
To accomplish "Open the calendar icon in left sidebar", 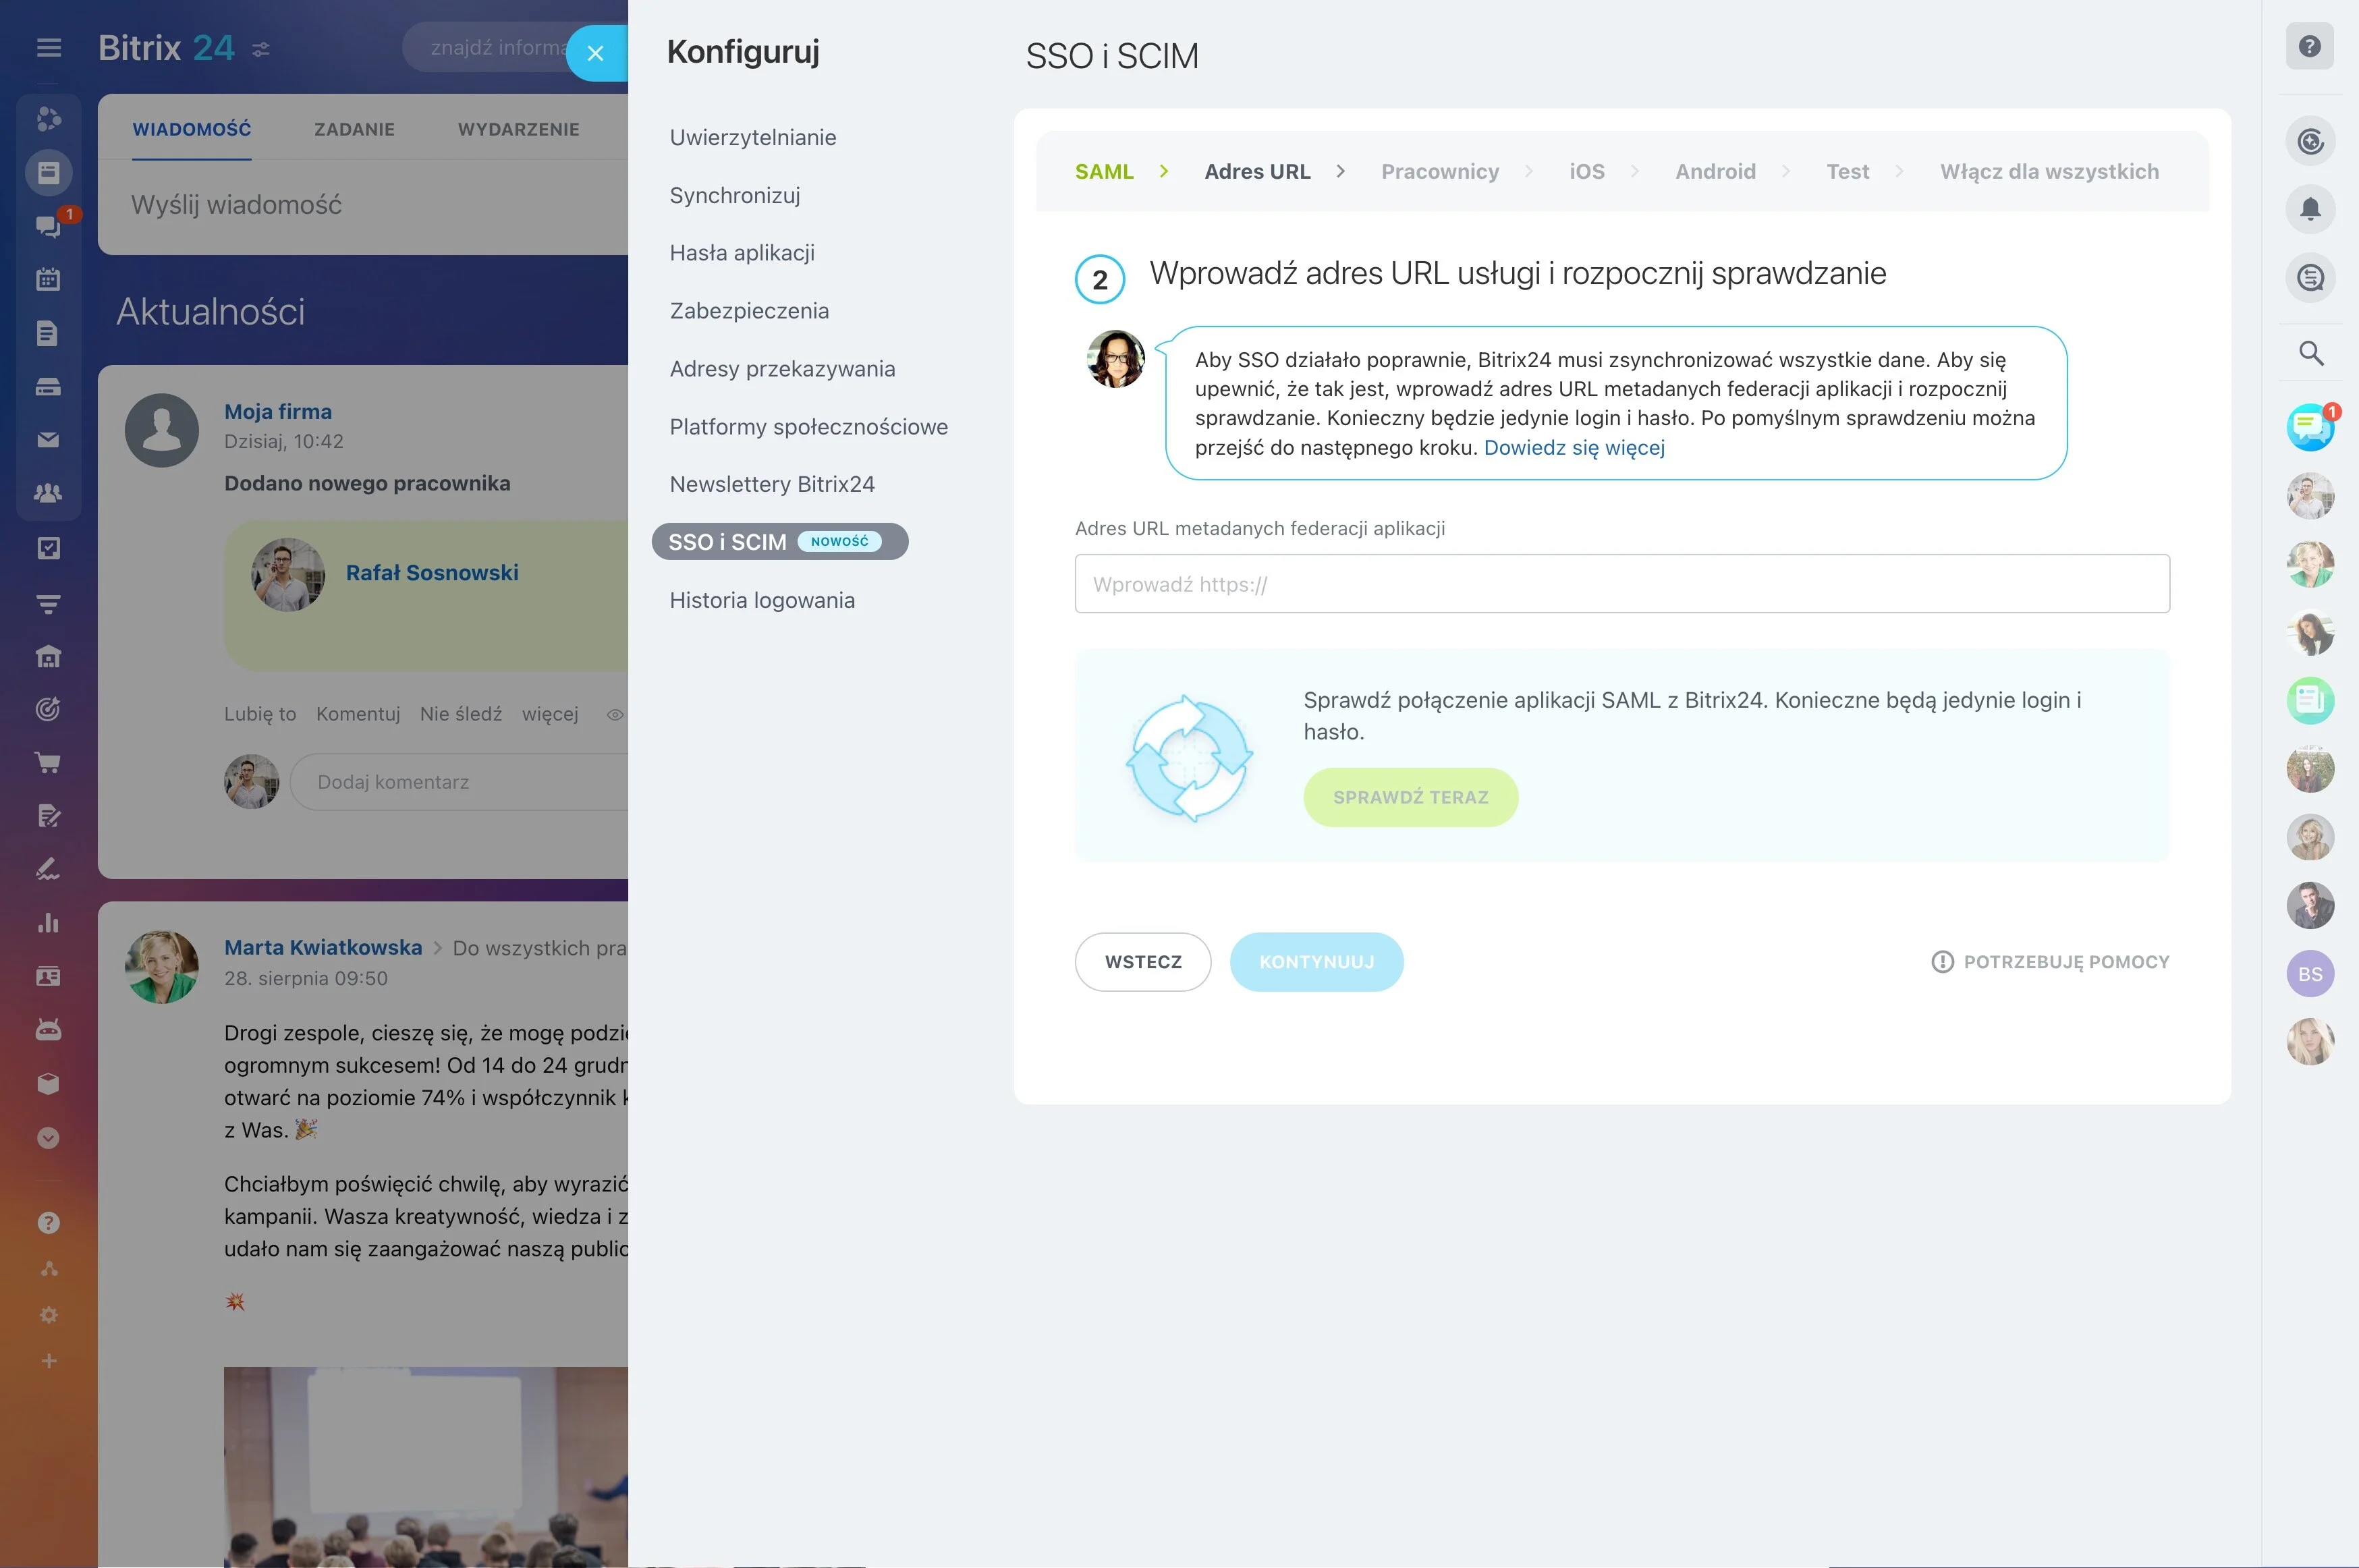I will pyautogui.click(x=48, y=279).
